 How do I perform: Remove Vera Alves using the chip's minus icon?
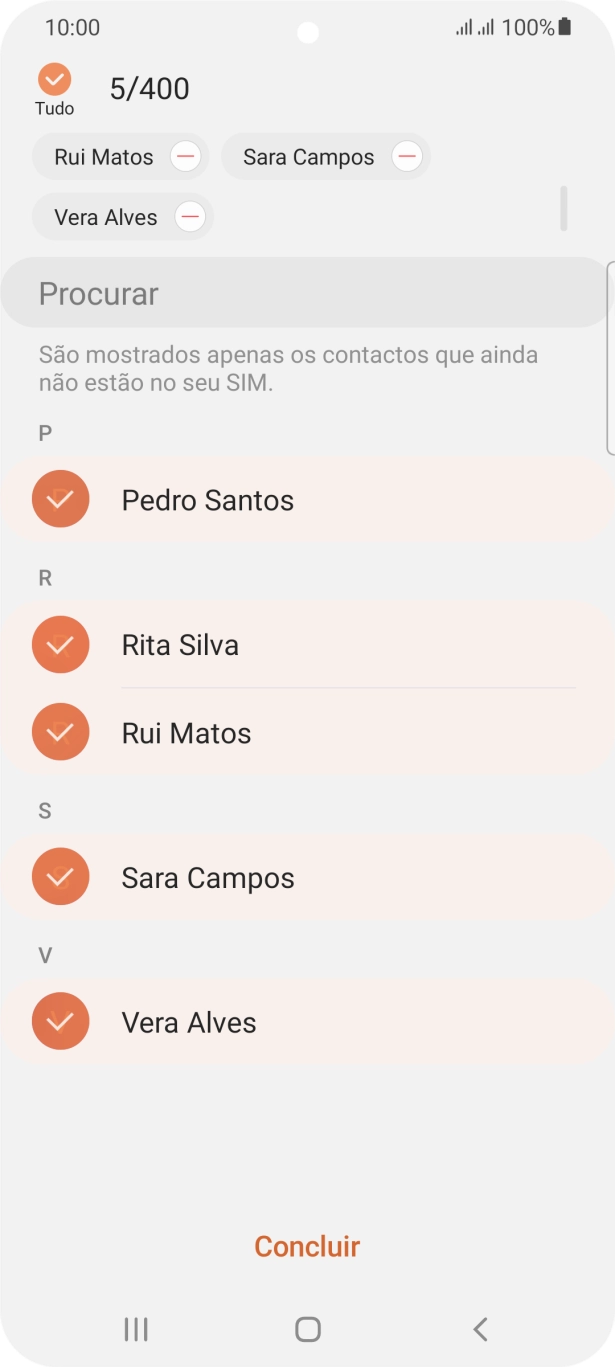tap(189, 217)
